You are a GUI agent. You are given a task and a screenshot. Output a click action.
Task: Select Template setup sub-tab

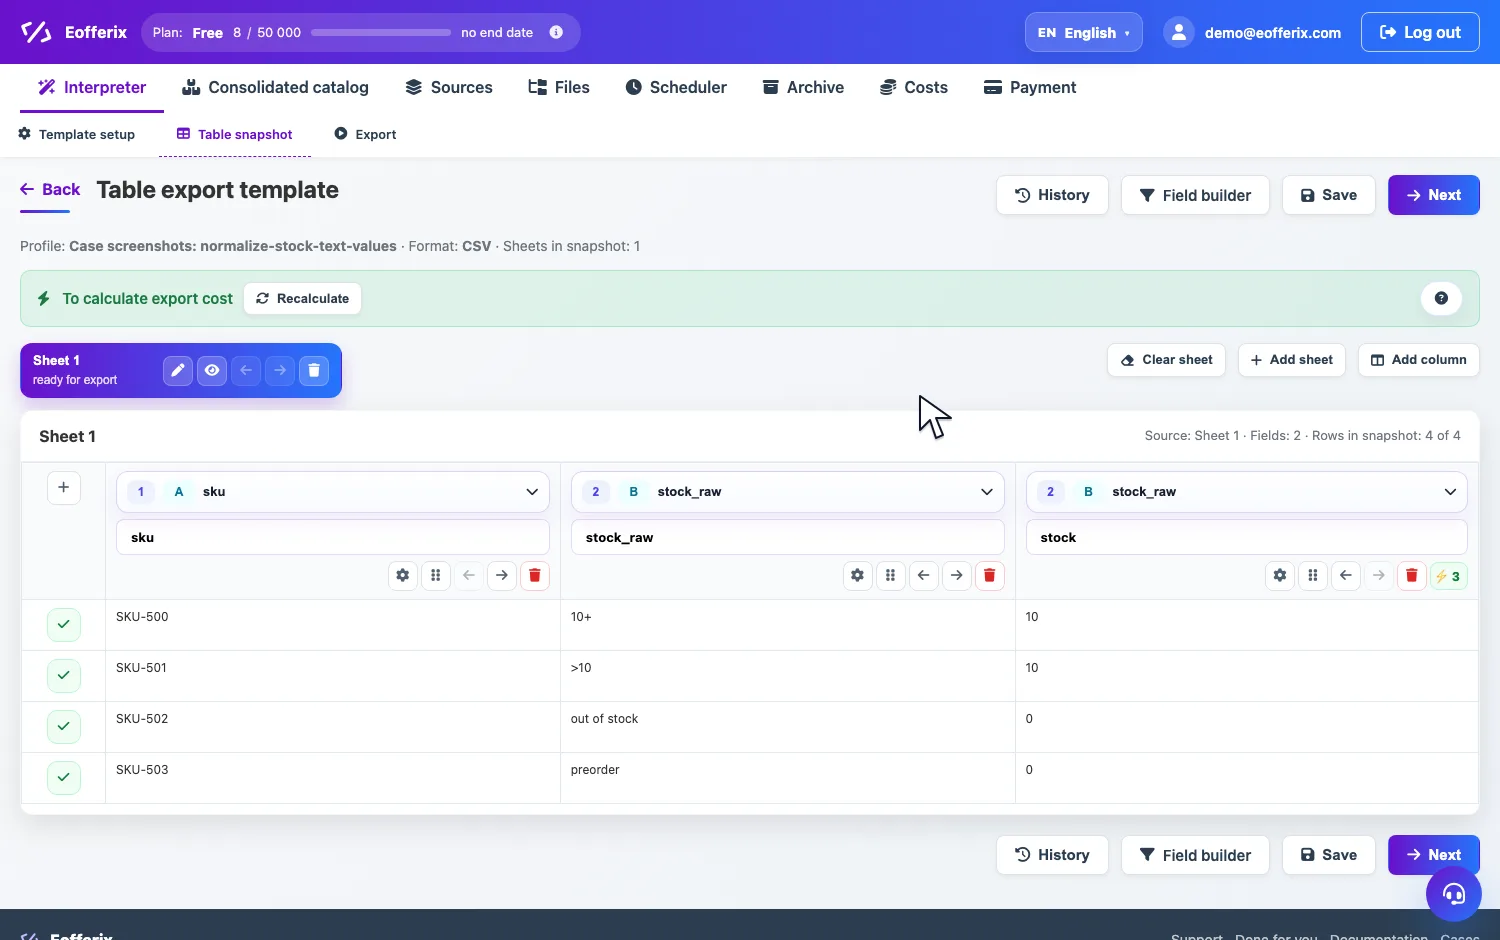click(x=77, y=134)
